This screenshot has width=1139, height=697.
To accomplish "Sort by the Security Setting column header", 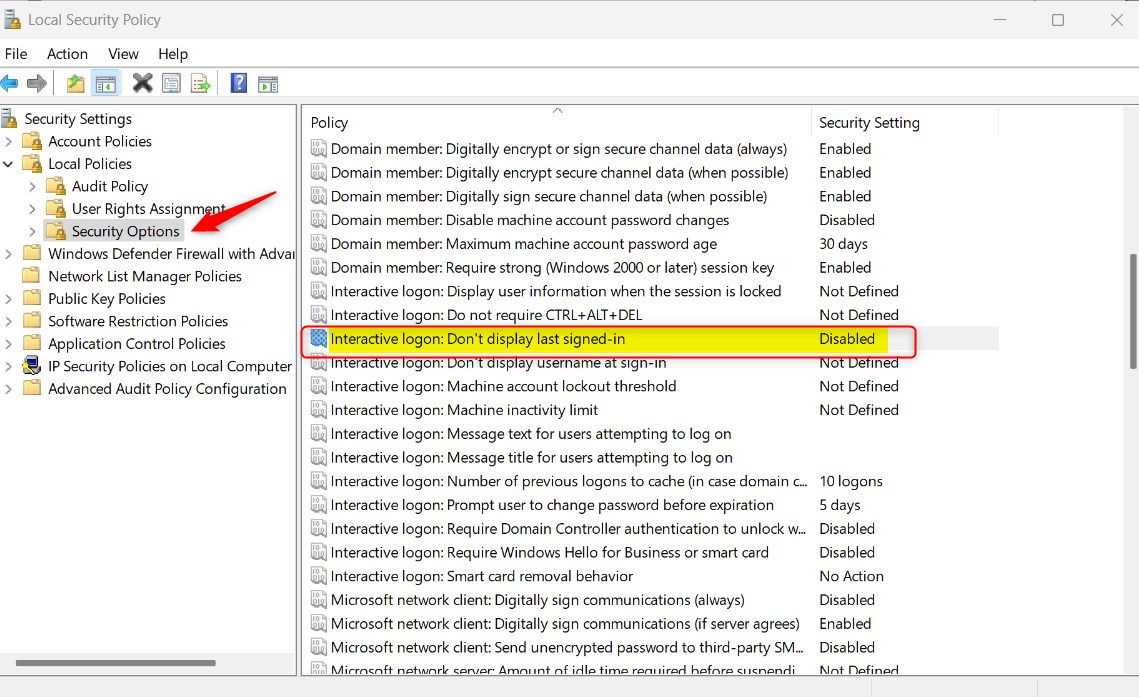I will (869, 122).
